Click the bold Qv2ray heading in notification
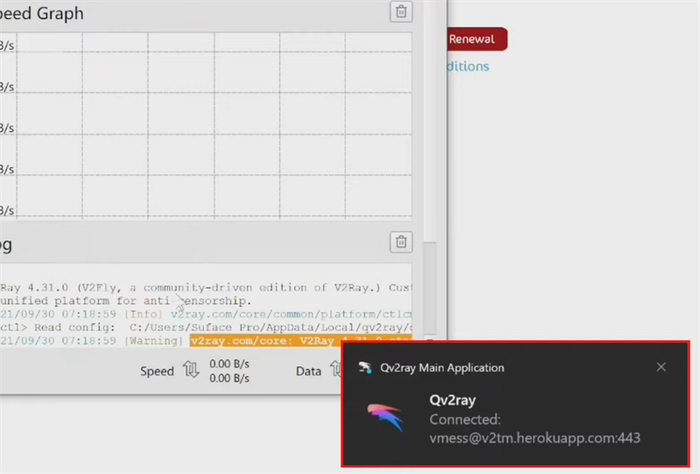Image resolution: width=700 pixels, height=474 pixels. [x=452, y=400]
